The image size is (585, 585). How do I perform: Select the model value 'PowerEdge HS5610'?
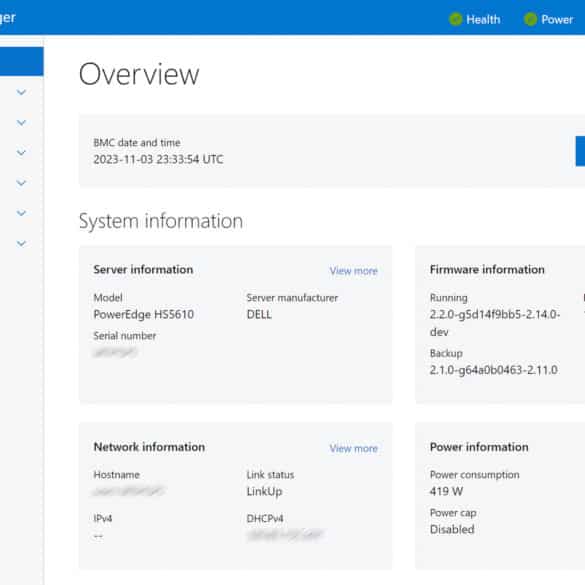pos(144,315)
